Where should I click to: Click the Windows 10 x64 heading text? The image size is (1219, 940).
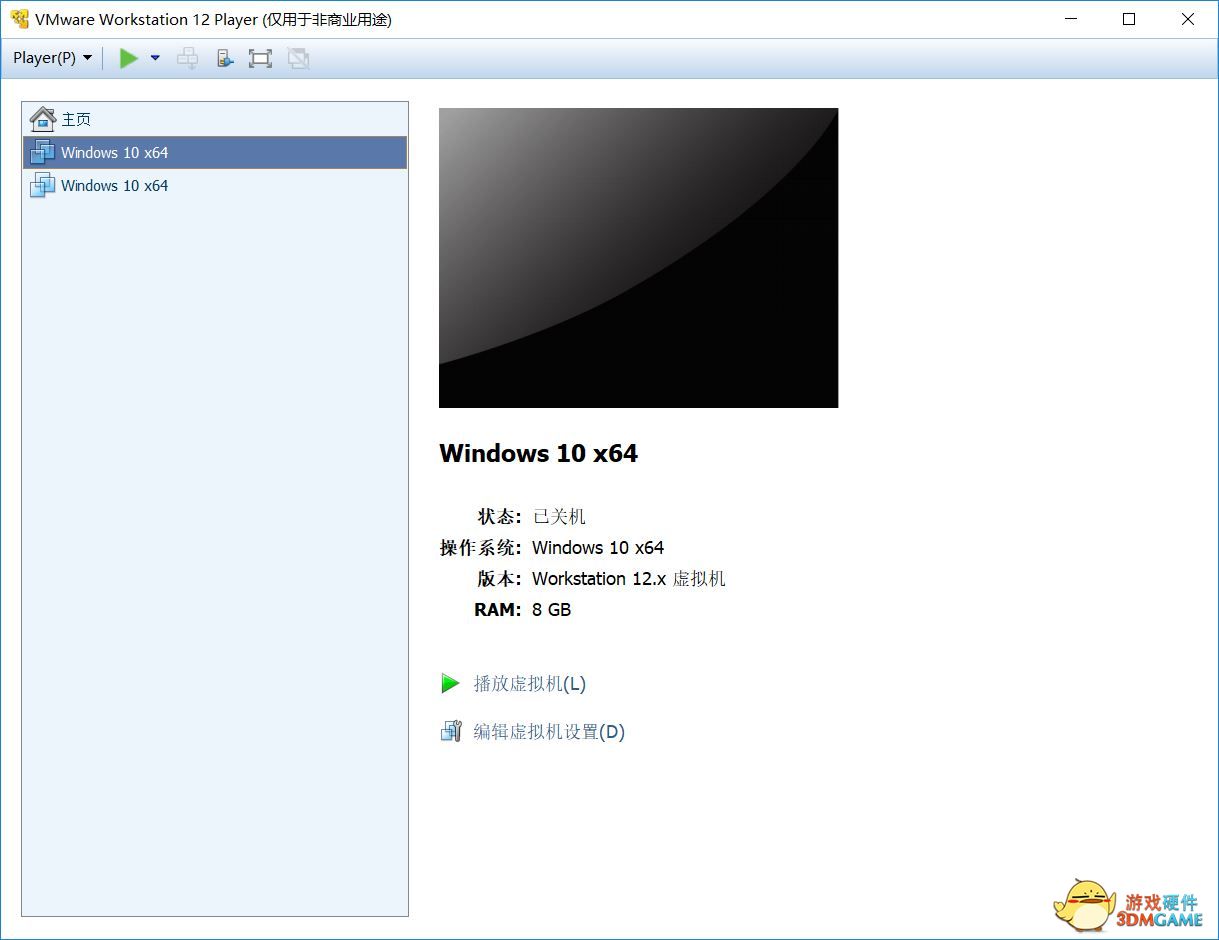coord(538,453)
